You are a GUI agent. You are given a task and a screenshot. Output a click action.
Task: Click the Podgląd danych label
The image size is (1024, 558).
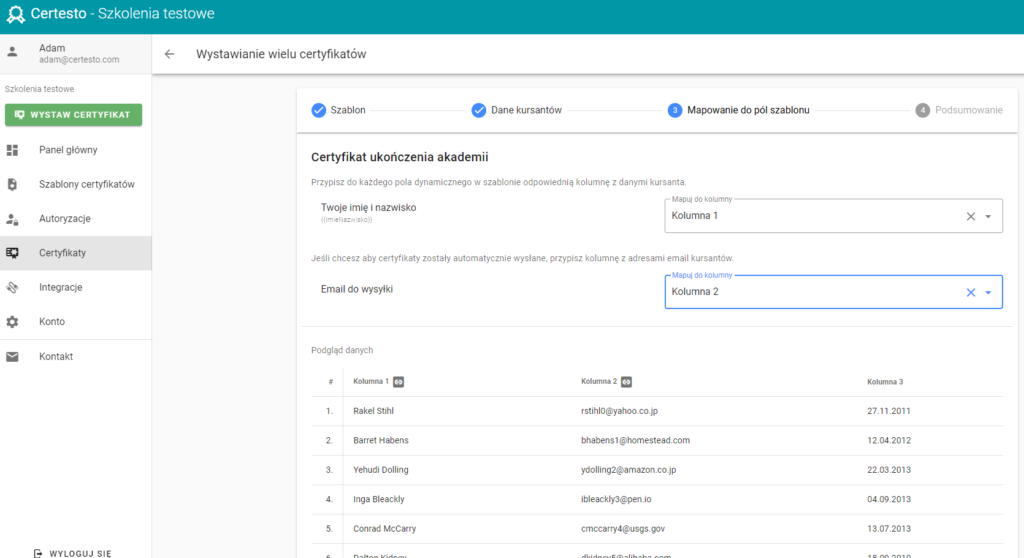(x=342, y=350)
